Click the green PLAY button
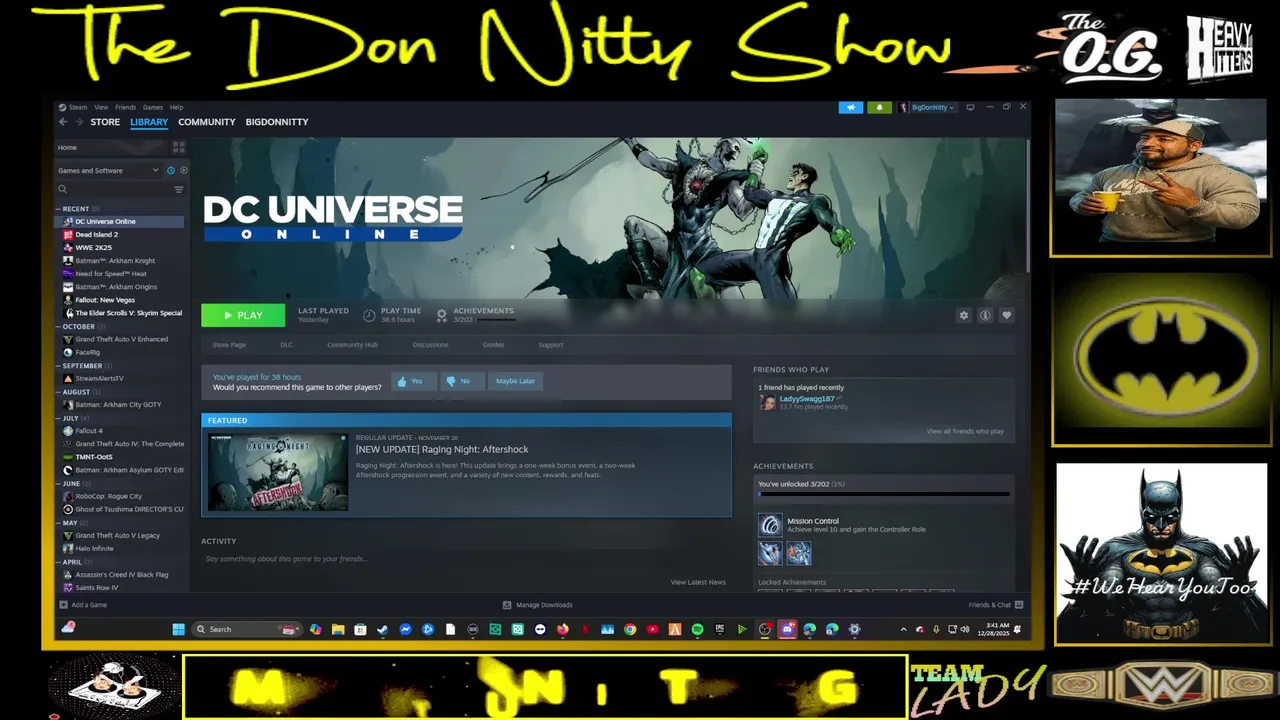 coord(243,315)
